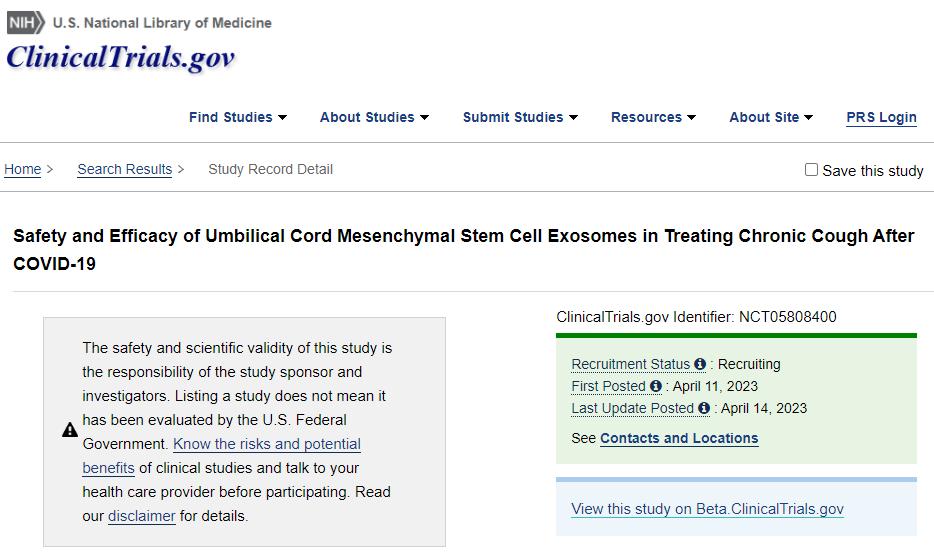Click the warning triangle icon

(70, 430)
